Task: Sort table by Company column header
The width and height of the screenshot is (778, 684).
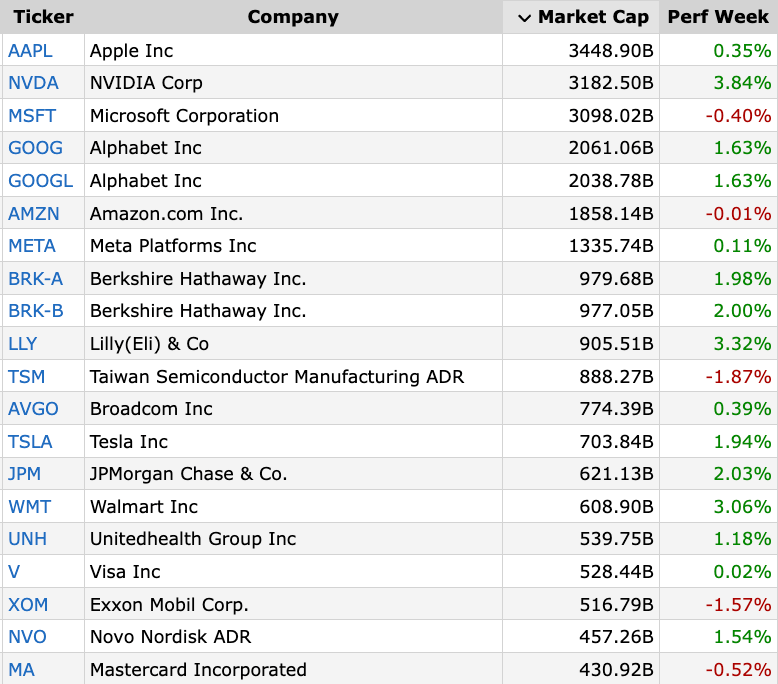Action: pos(293,17)
